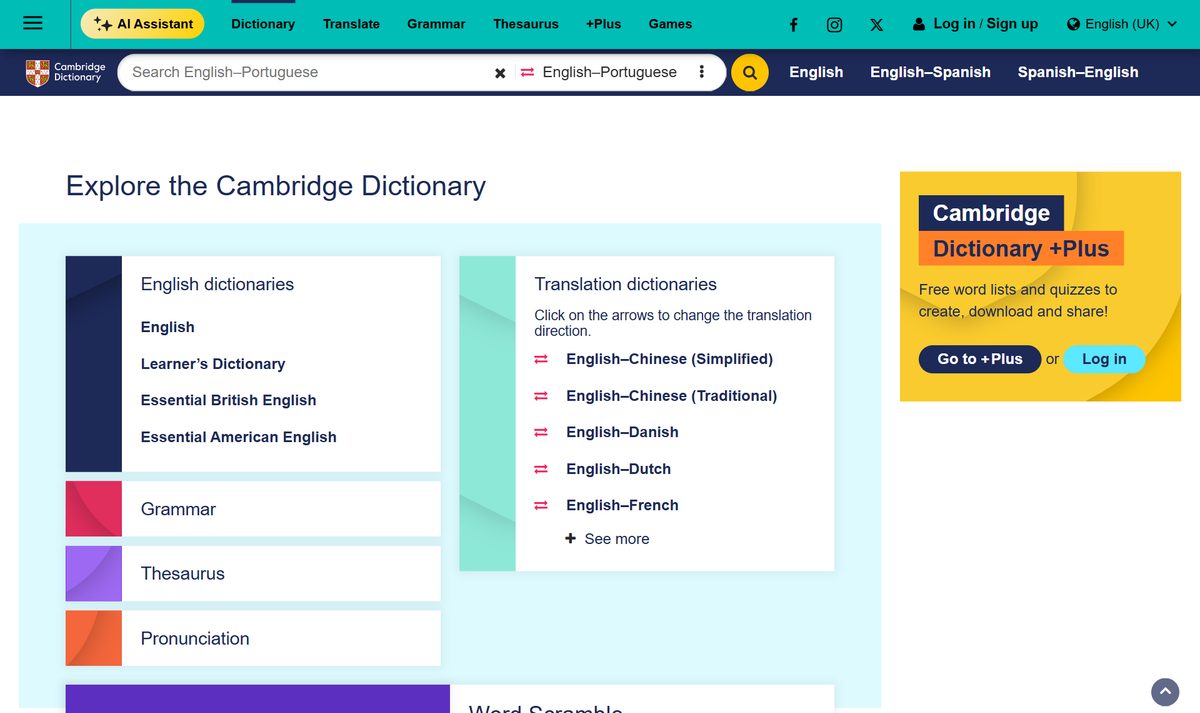Screen dimensions: 1200x713
Task: Swap direction arrows for English–Chinese (Simplified)
Action: click(541, 359)
